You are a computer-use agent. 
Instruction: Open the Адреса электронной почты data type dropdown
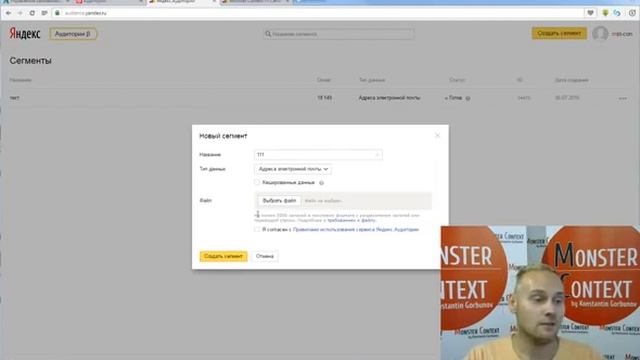tap(293, 169)
